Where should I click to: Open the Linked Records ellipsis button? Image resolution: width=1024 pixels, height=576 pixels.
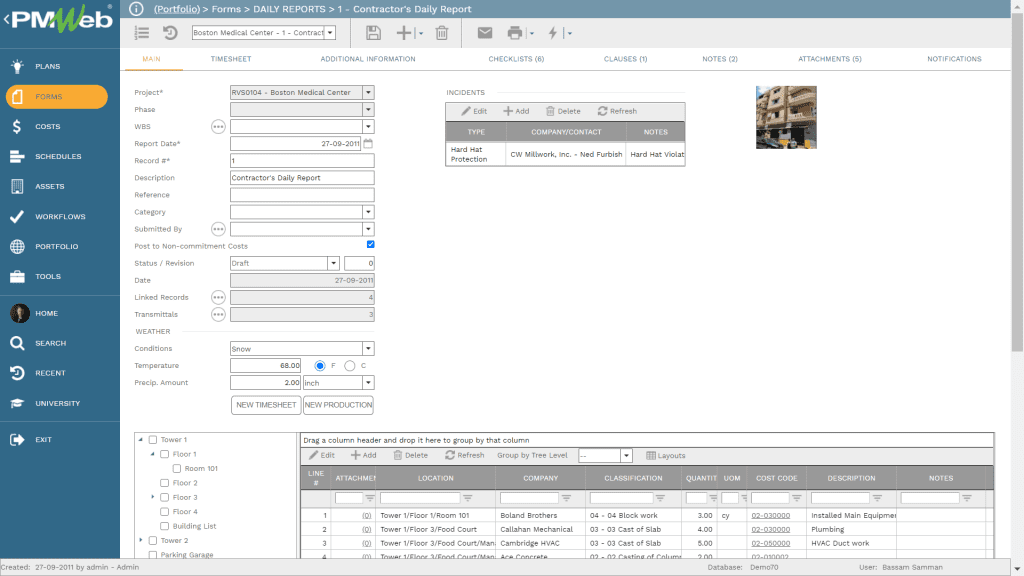click(x=218, y=297)
